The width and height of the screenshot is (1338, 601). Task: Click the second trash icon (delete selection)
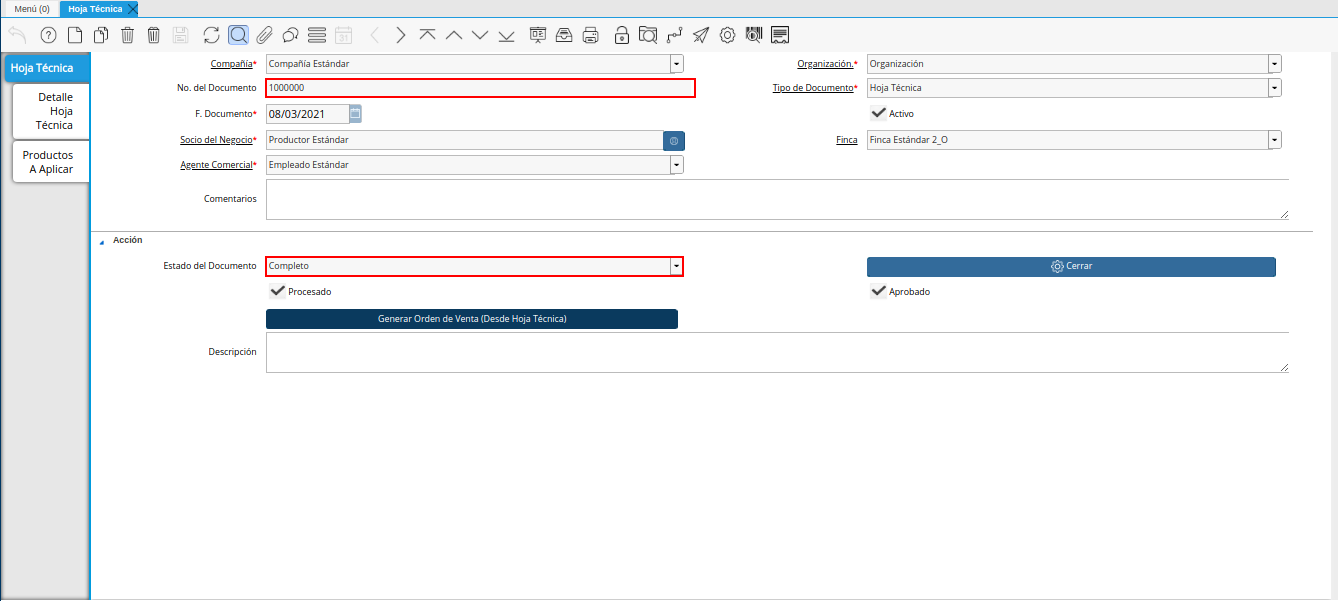pos(153,35)
